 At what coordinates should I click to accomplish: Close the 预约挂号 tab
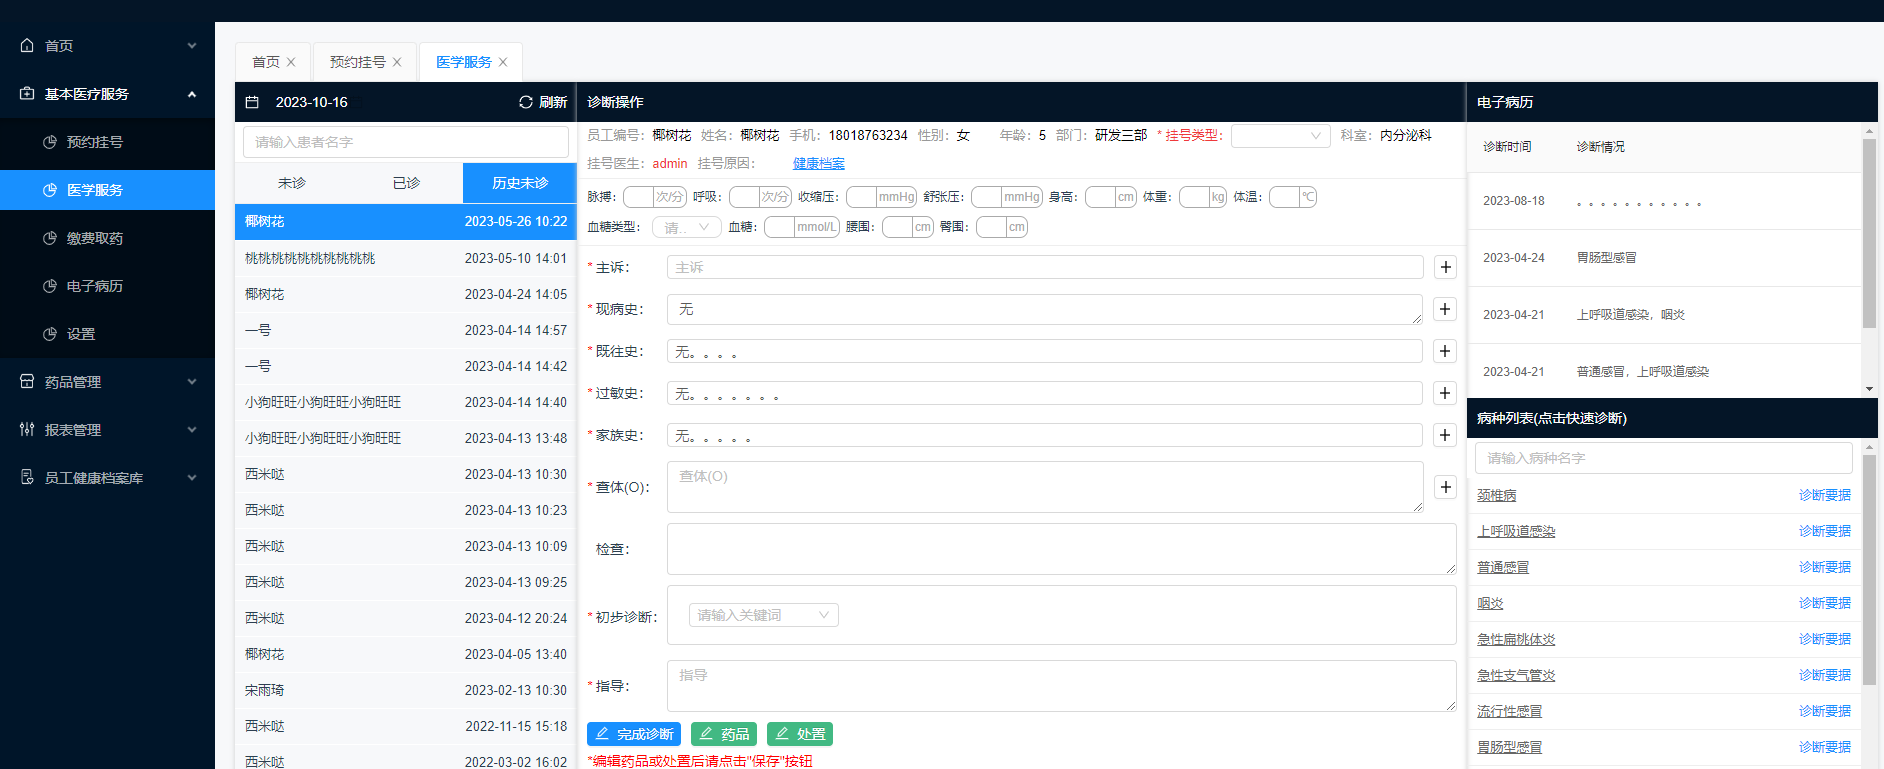tap(397, 62)
